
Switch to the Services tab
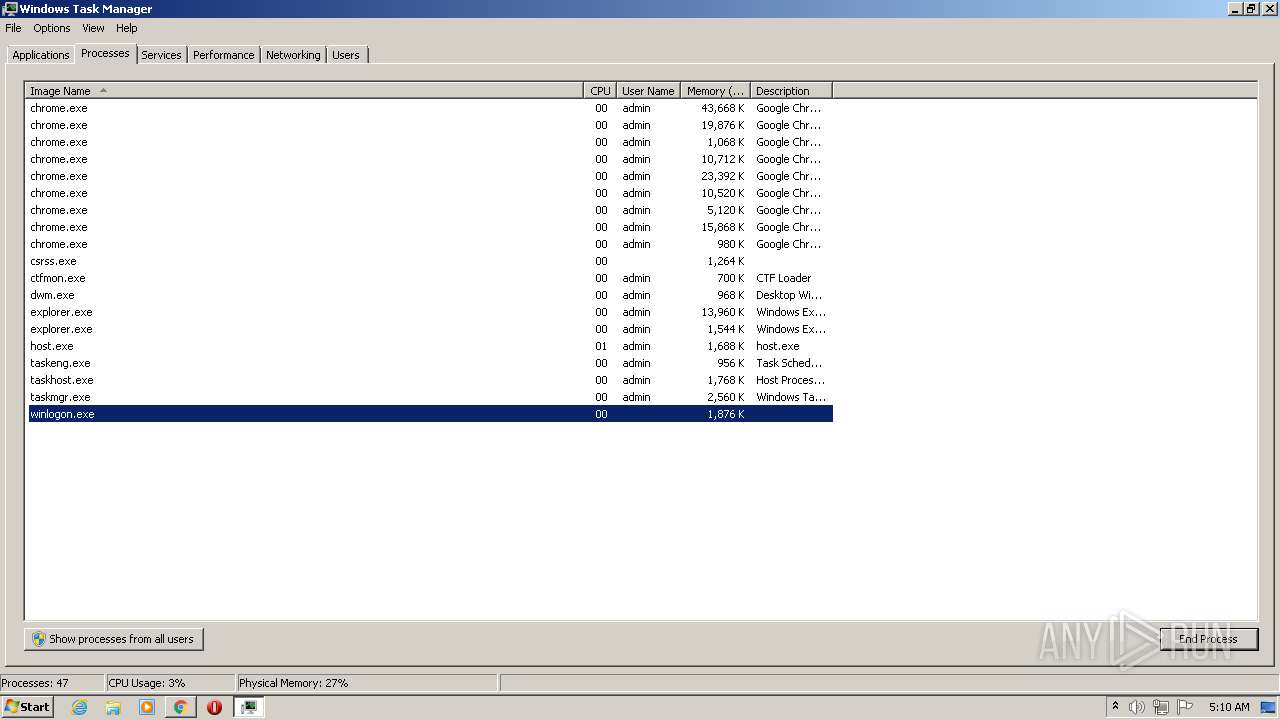(161, 55)
